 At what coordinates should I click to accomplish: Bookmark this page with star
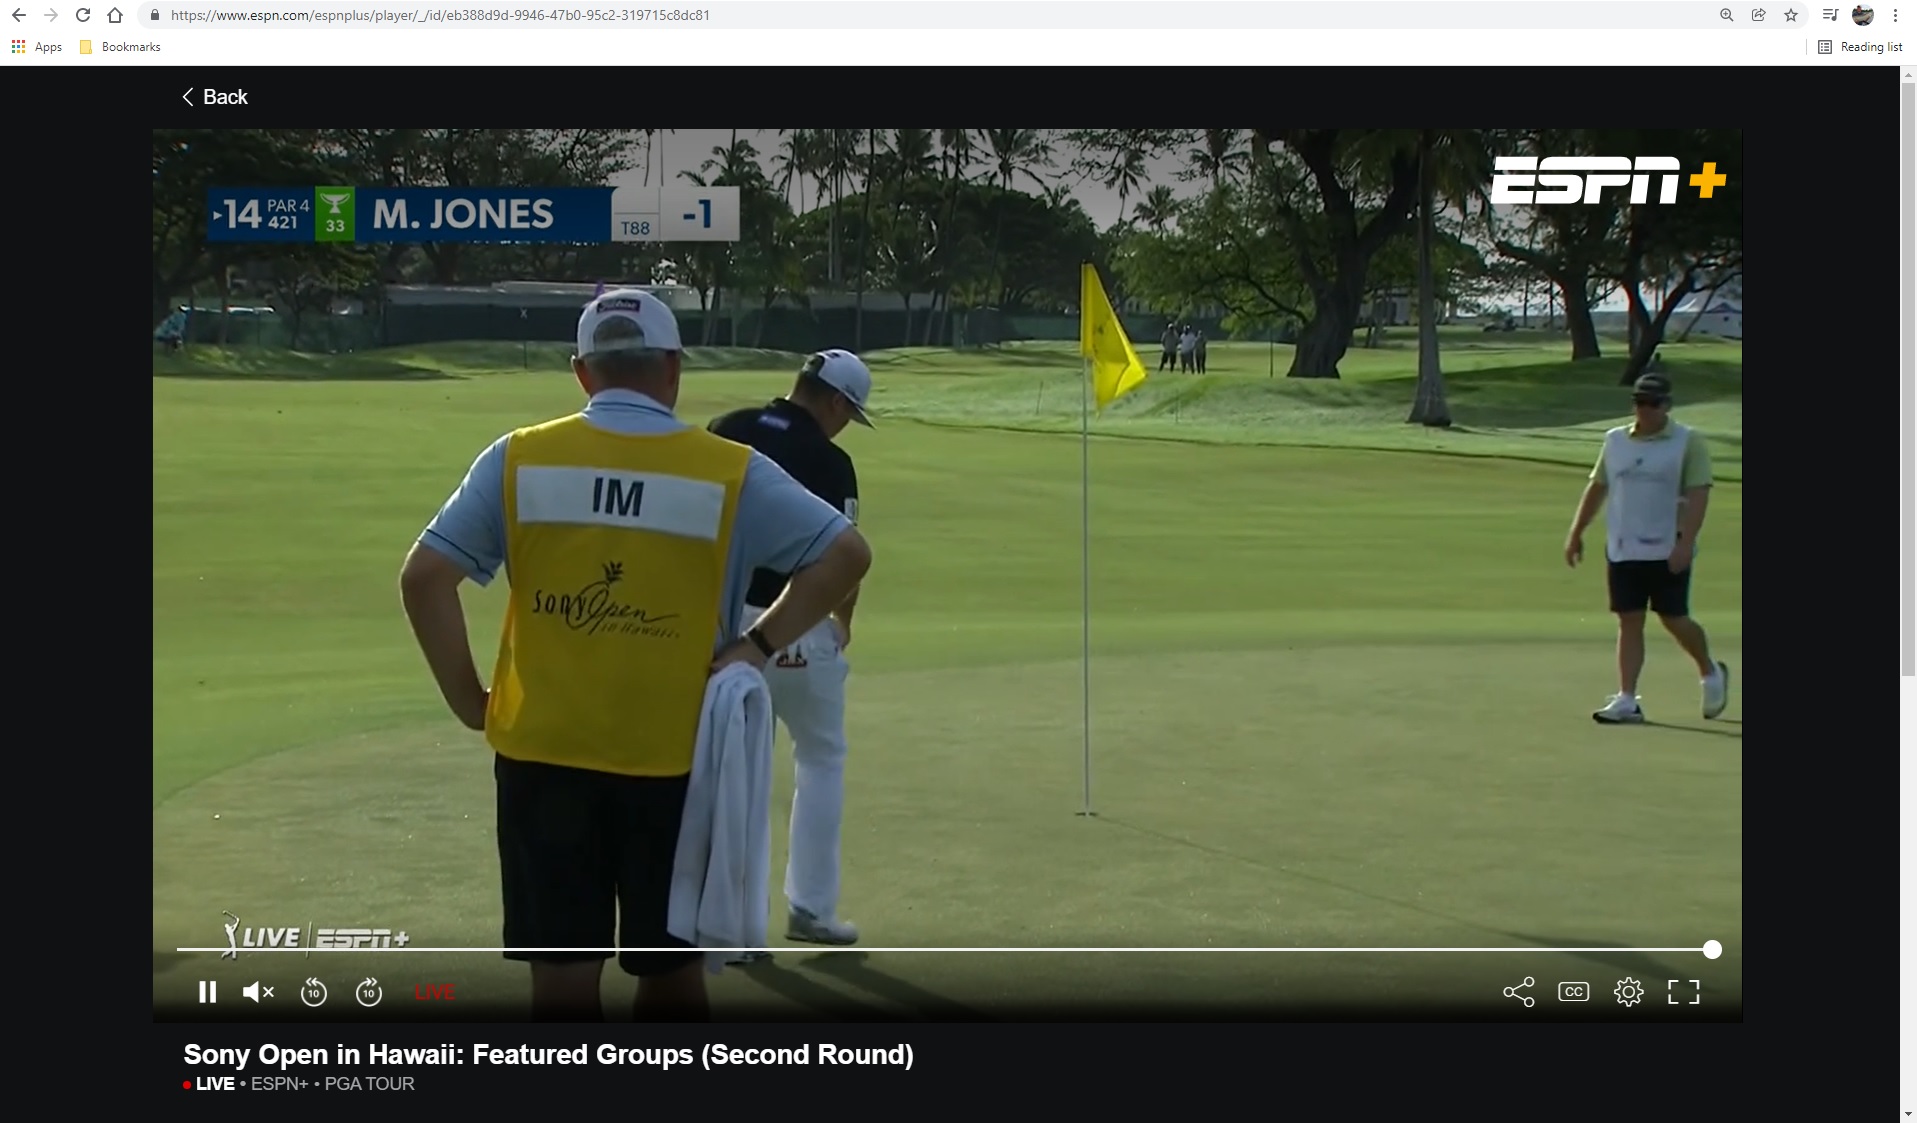coord(1790,15)
